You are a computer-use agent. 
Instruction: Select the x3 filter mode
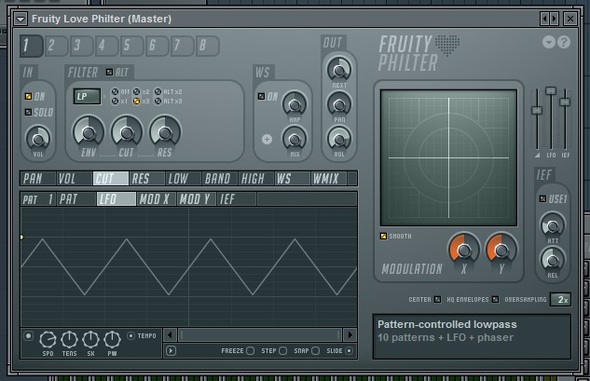point(137,101)
